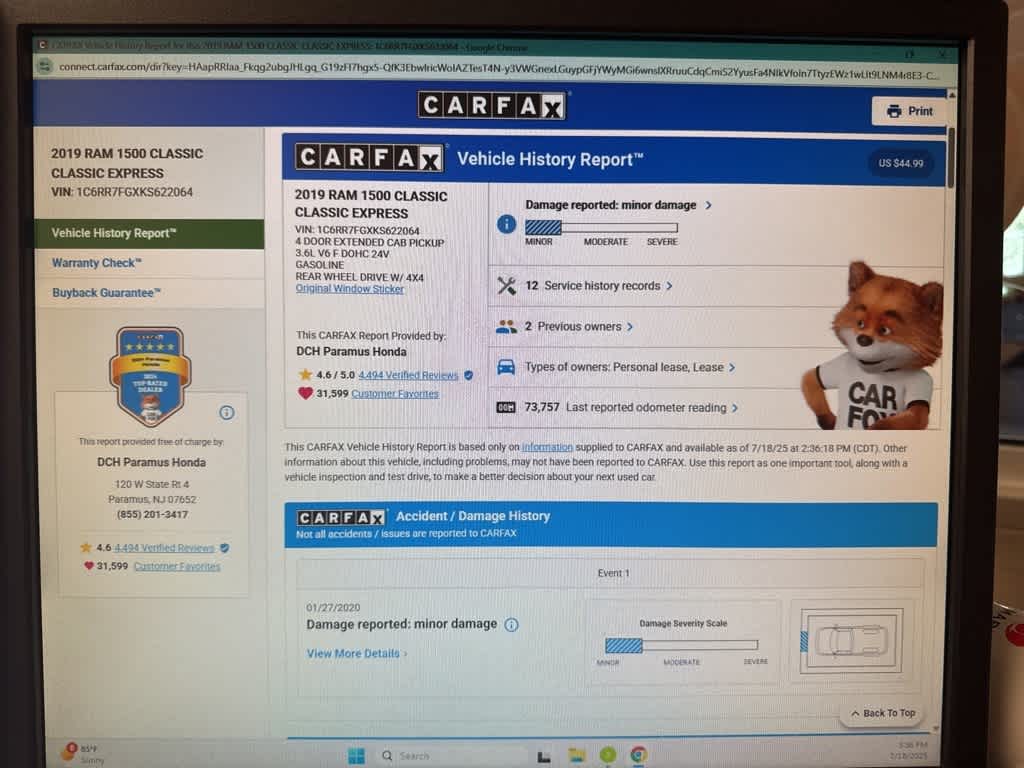The height and width of the screenshot is (768, 1024).
Task: Click the gold star rating icon in report header
Action: pos(305,374)
